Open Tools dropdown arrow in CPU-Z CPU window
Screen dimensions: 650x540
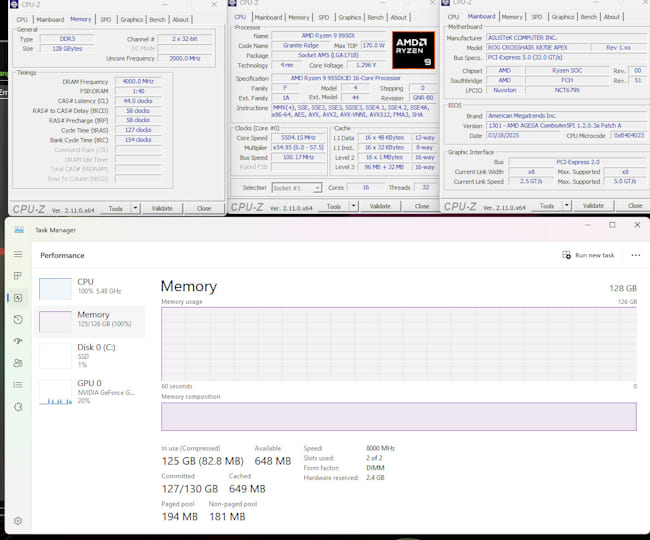[354, 206]
